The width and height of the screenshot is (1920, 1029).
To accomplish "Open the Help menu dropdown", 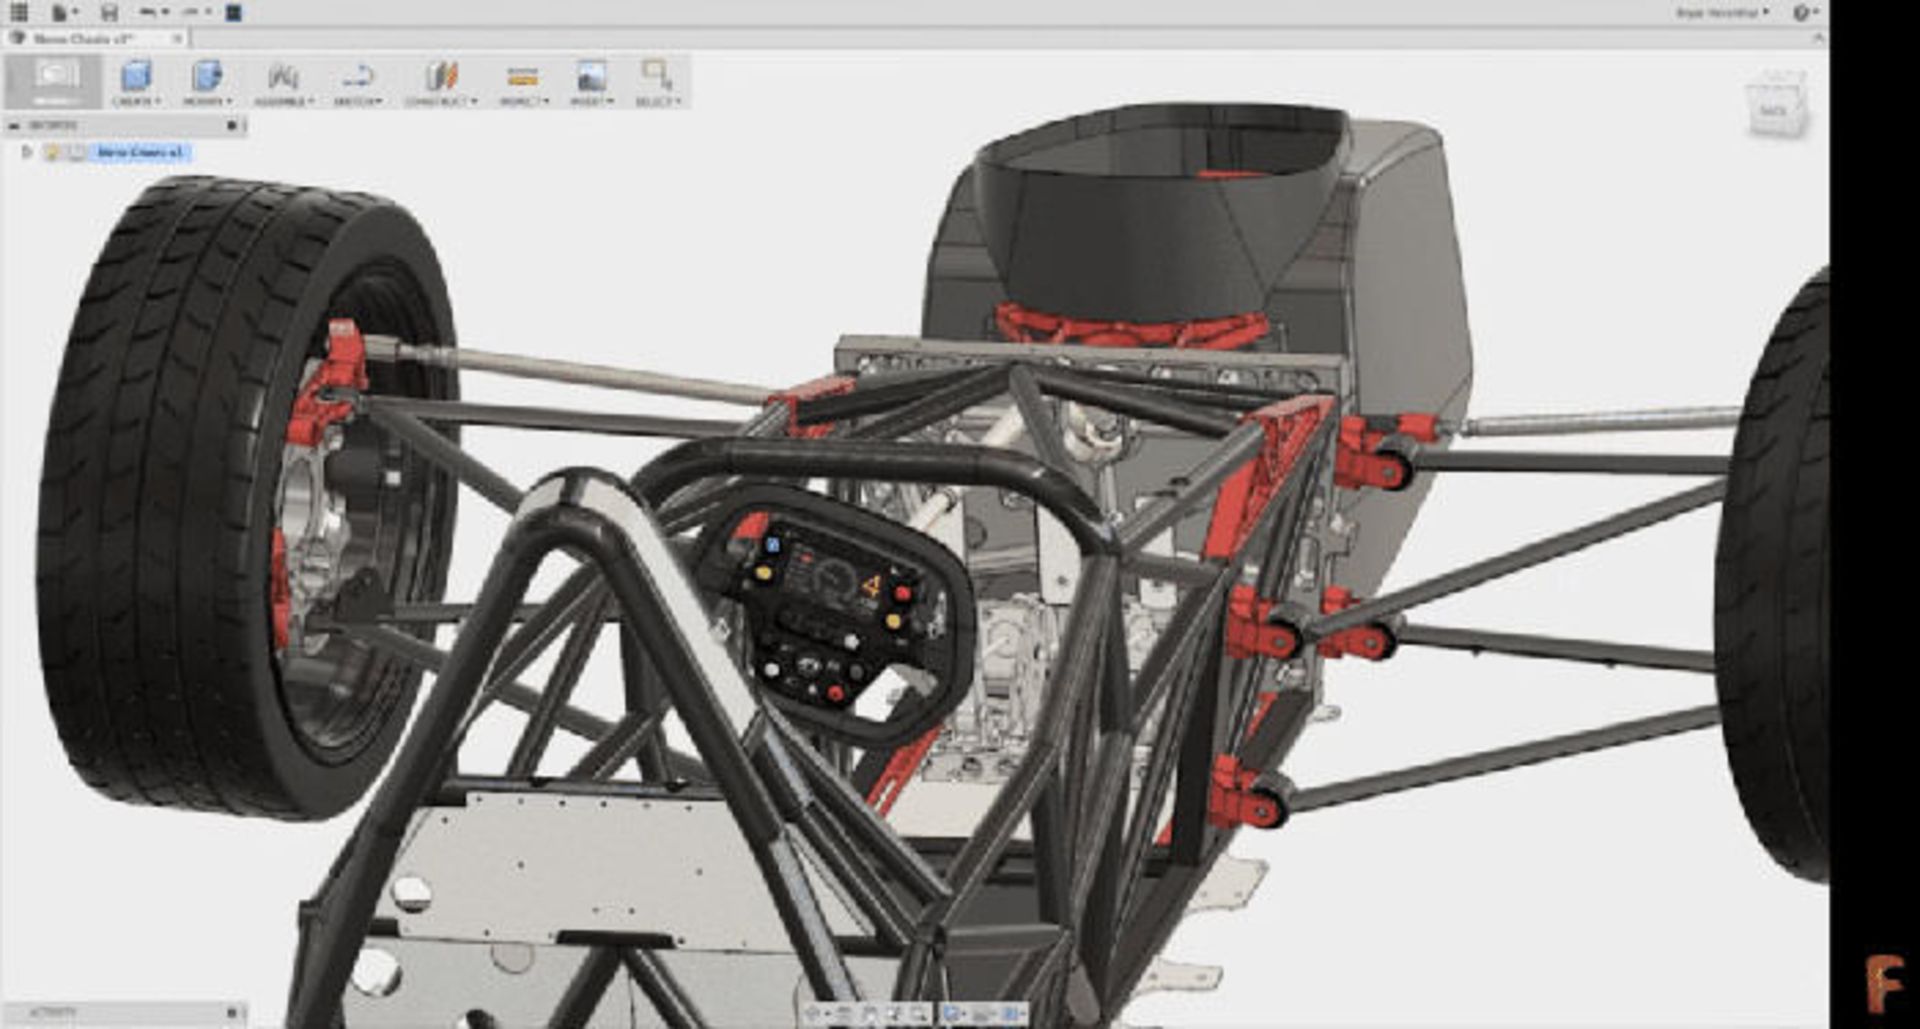I will pyautogui.click(x=1805, y=12).
